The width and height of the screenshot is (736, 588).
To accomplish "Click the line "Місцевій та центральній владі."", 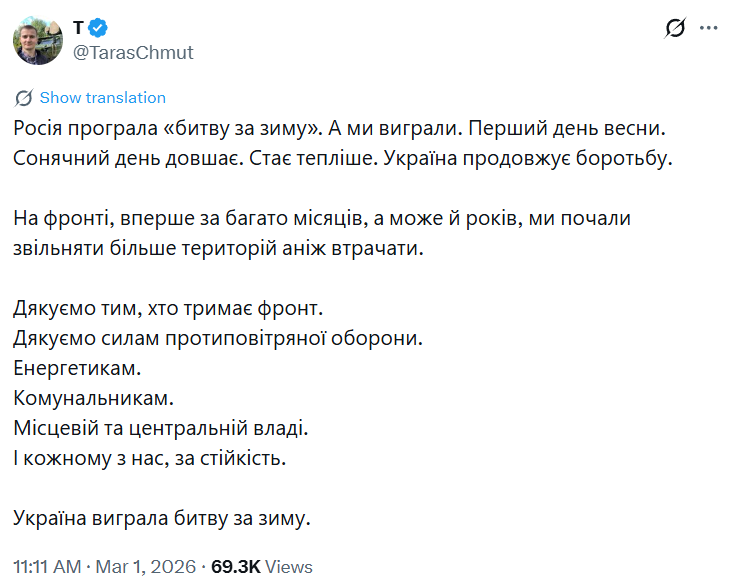I will pos(162,428).
